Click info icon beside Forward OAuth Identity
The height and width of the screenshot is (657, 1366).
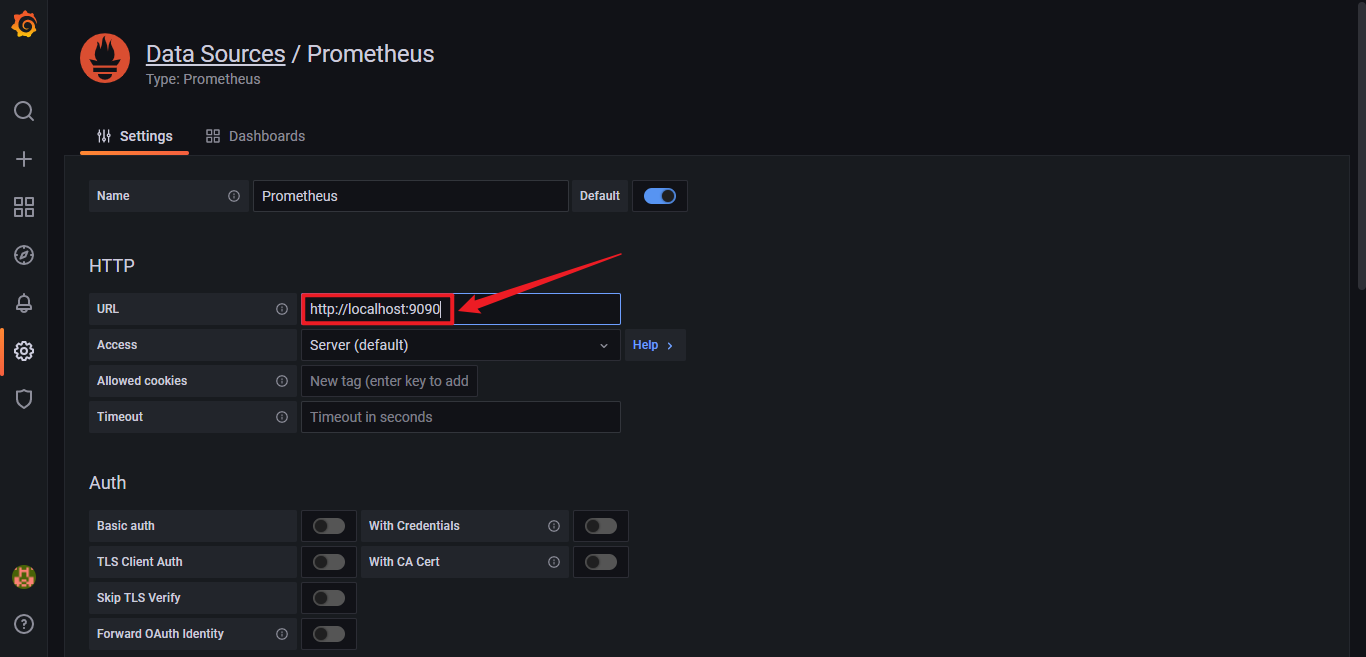pyautogui.click(x=282, y=634)
